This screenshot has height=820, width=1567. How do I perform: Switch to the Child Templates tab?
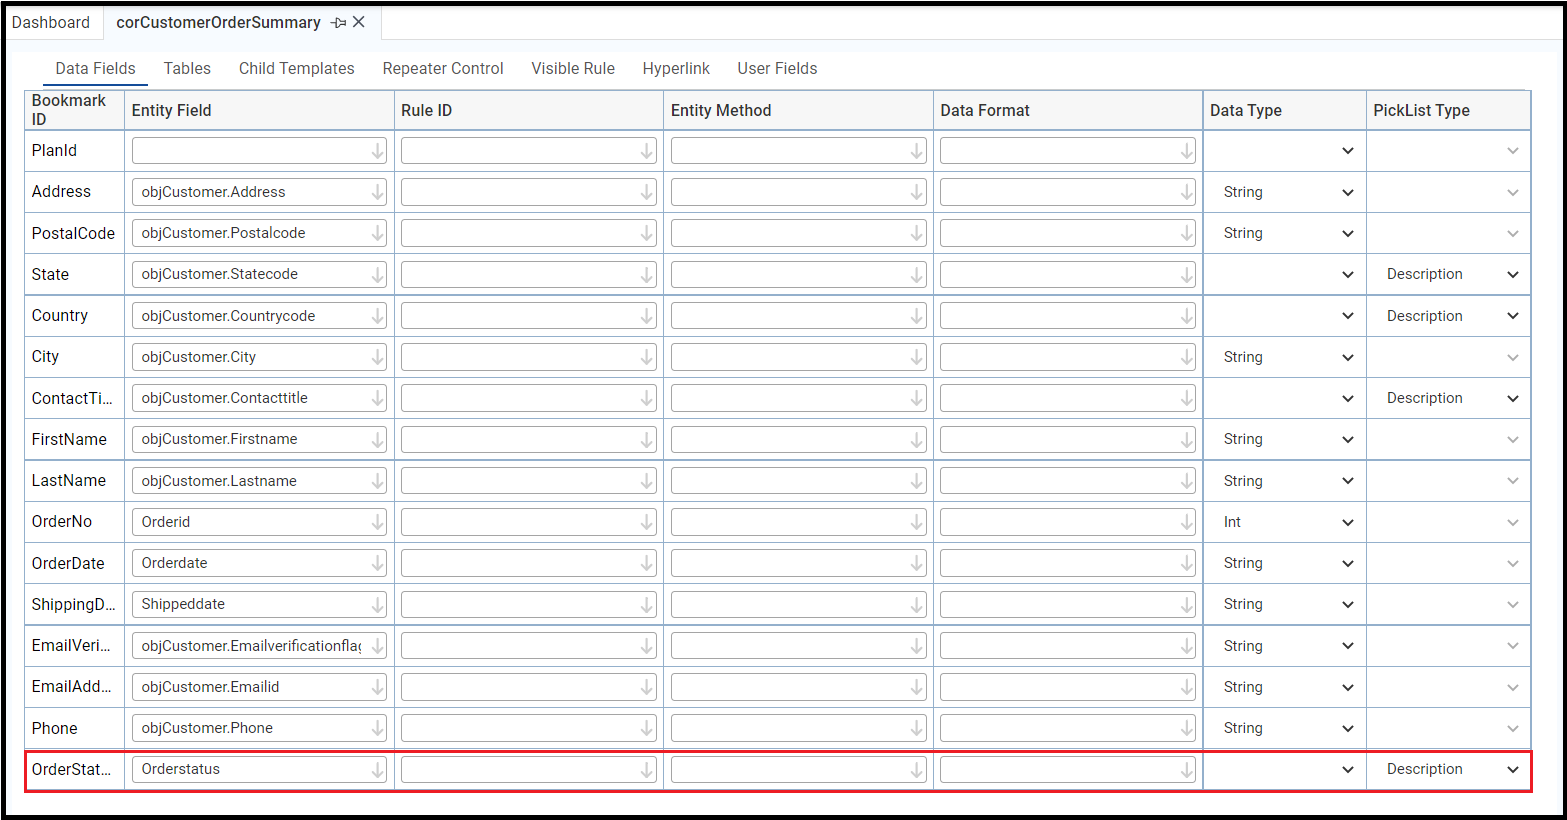click(x=297, y=68)
